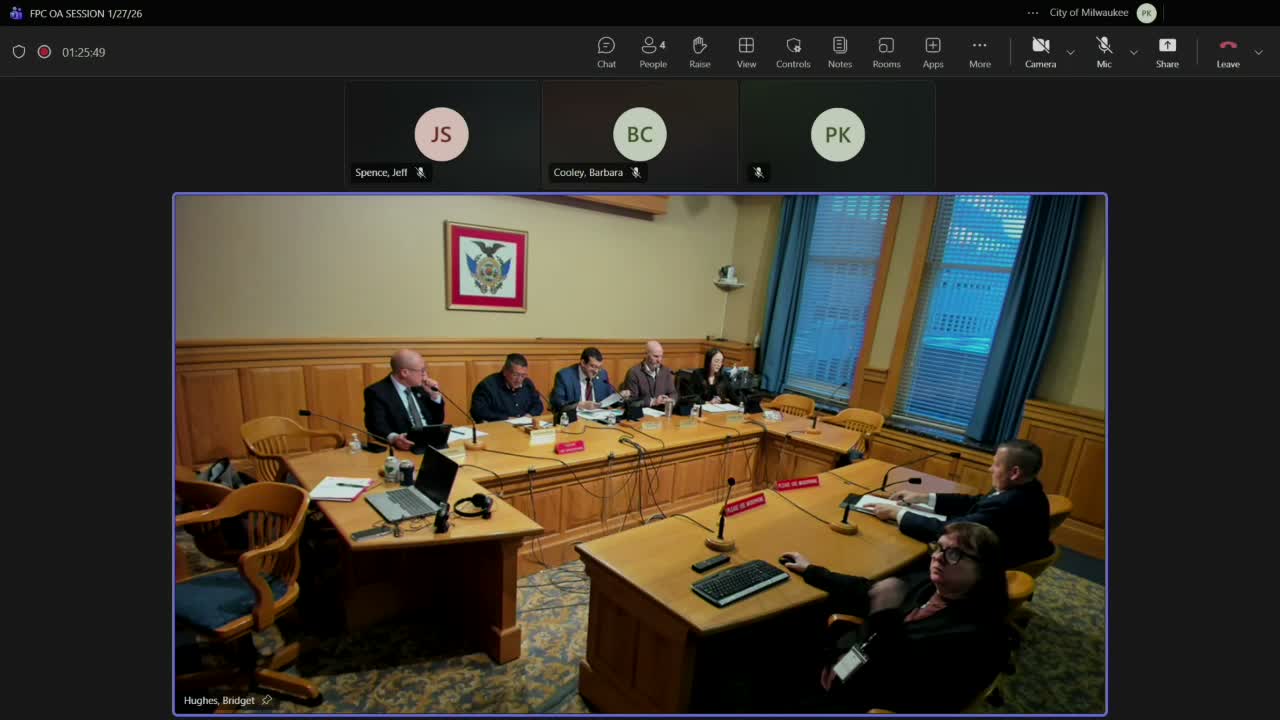Open the meeting Notes
This screenshot has height=720, width=1280.
click(x=840, y=52)
